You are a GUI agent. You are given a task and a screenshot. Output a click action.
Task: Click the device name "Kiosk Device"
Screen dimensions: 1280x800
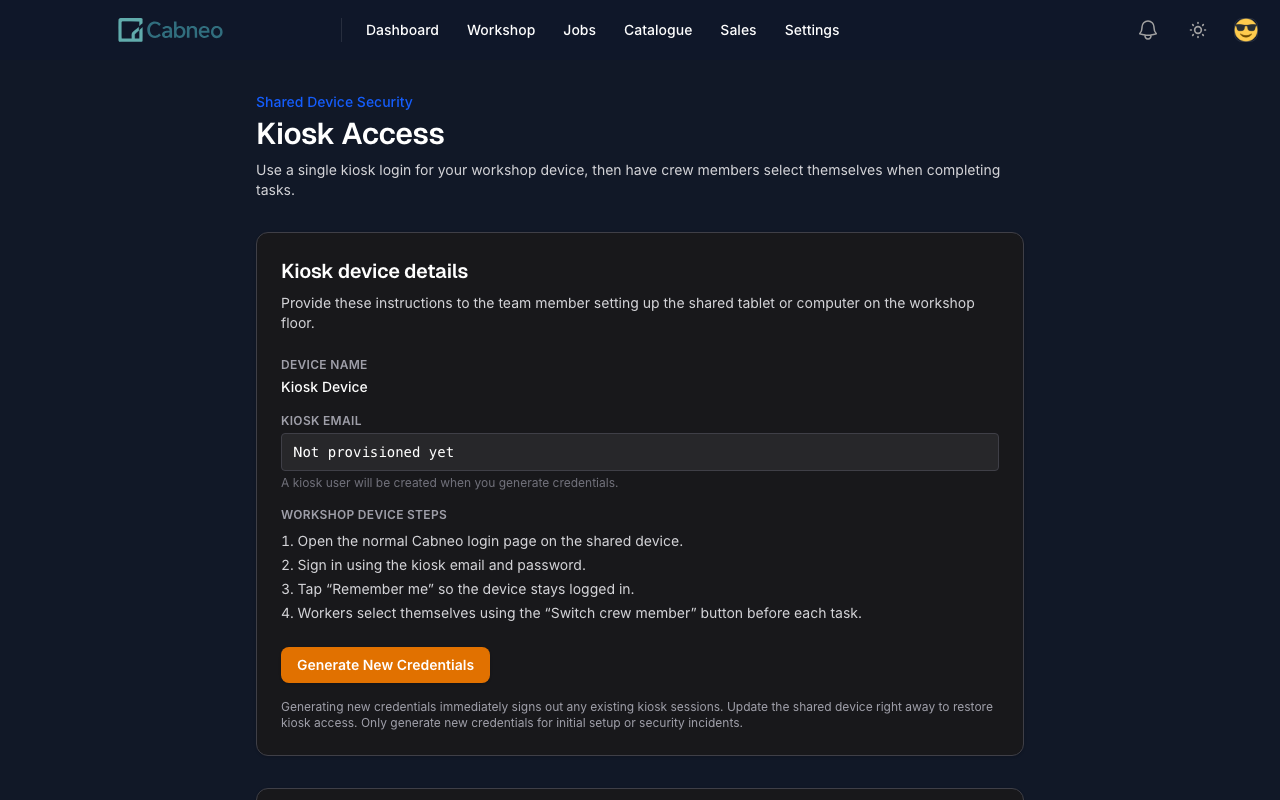coord(324,386)
